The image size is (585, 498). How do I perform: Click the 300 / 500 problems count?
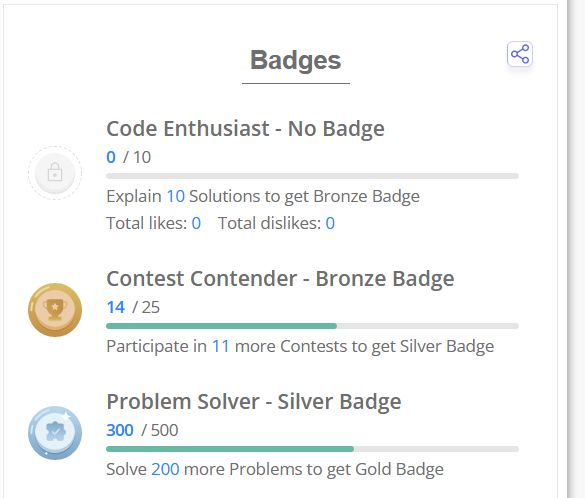(x=142, y=430)
